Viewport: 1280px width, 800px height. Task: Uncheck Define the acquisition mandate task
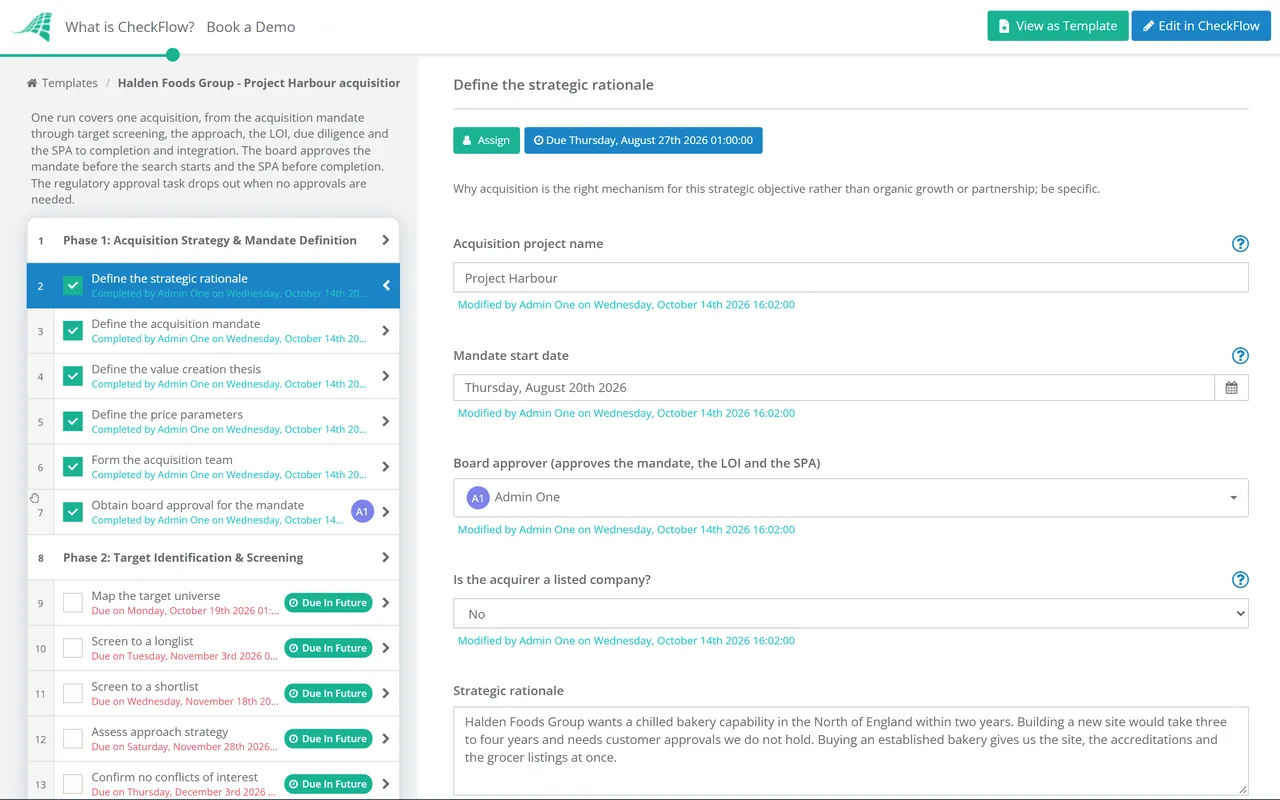pos(73,331)
